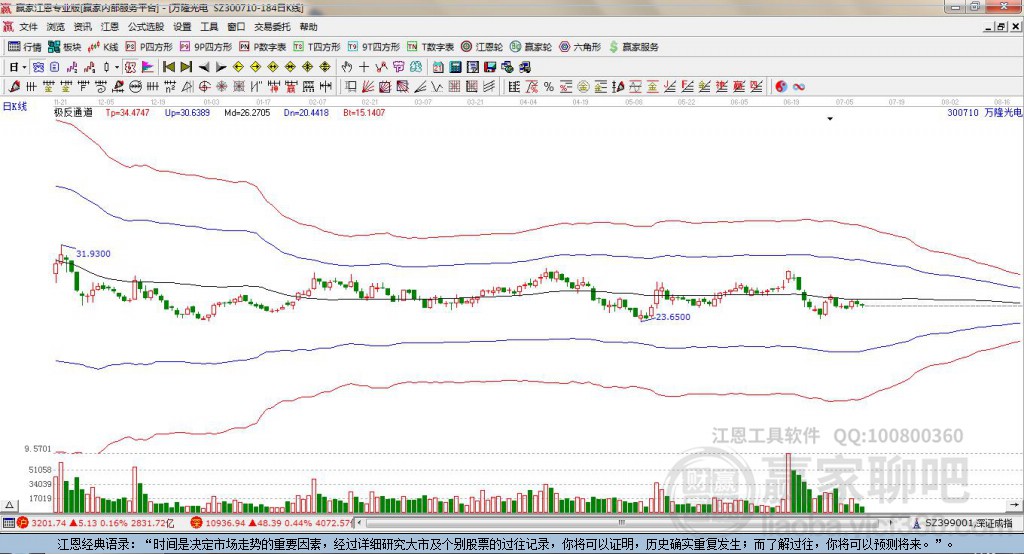Open the 行情 quotes view

click(25, 47)
